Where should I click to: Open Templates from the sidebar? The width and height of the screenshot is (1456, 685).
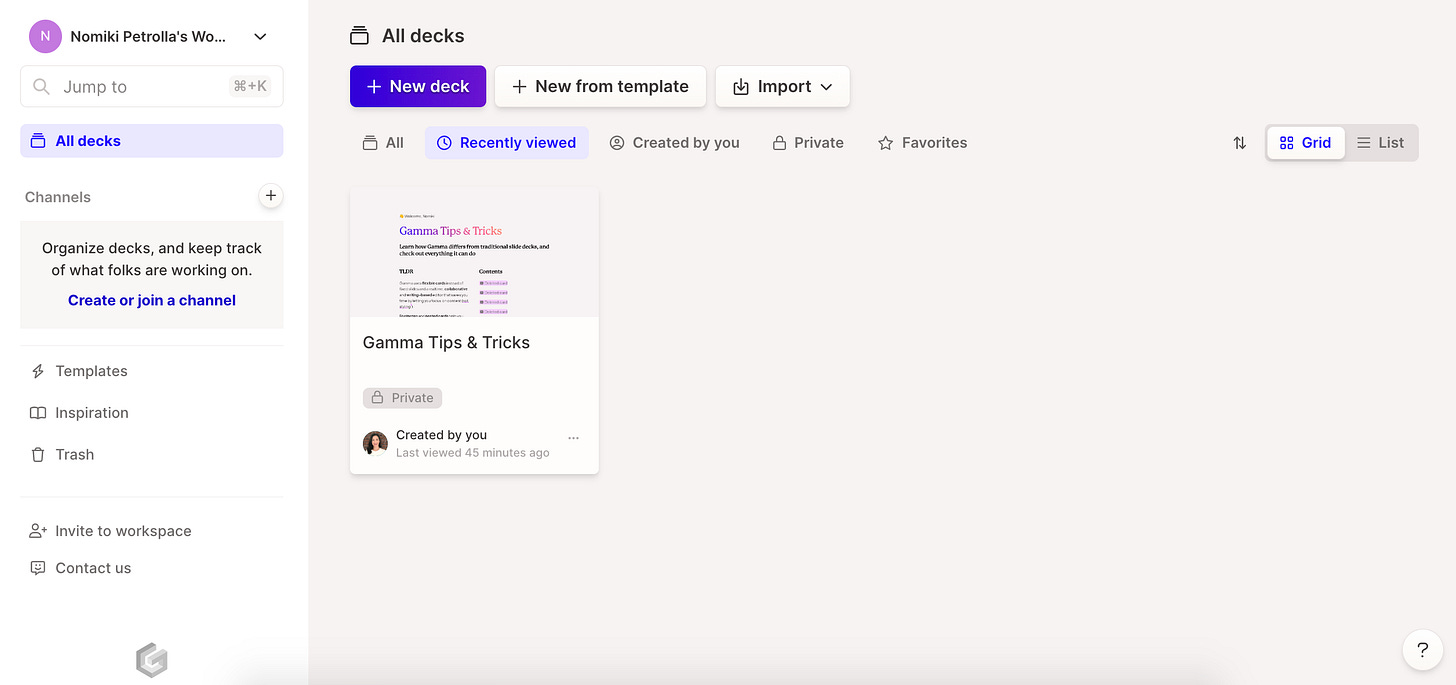[x=91, y=371]
